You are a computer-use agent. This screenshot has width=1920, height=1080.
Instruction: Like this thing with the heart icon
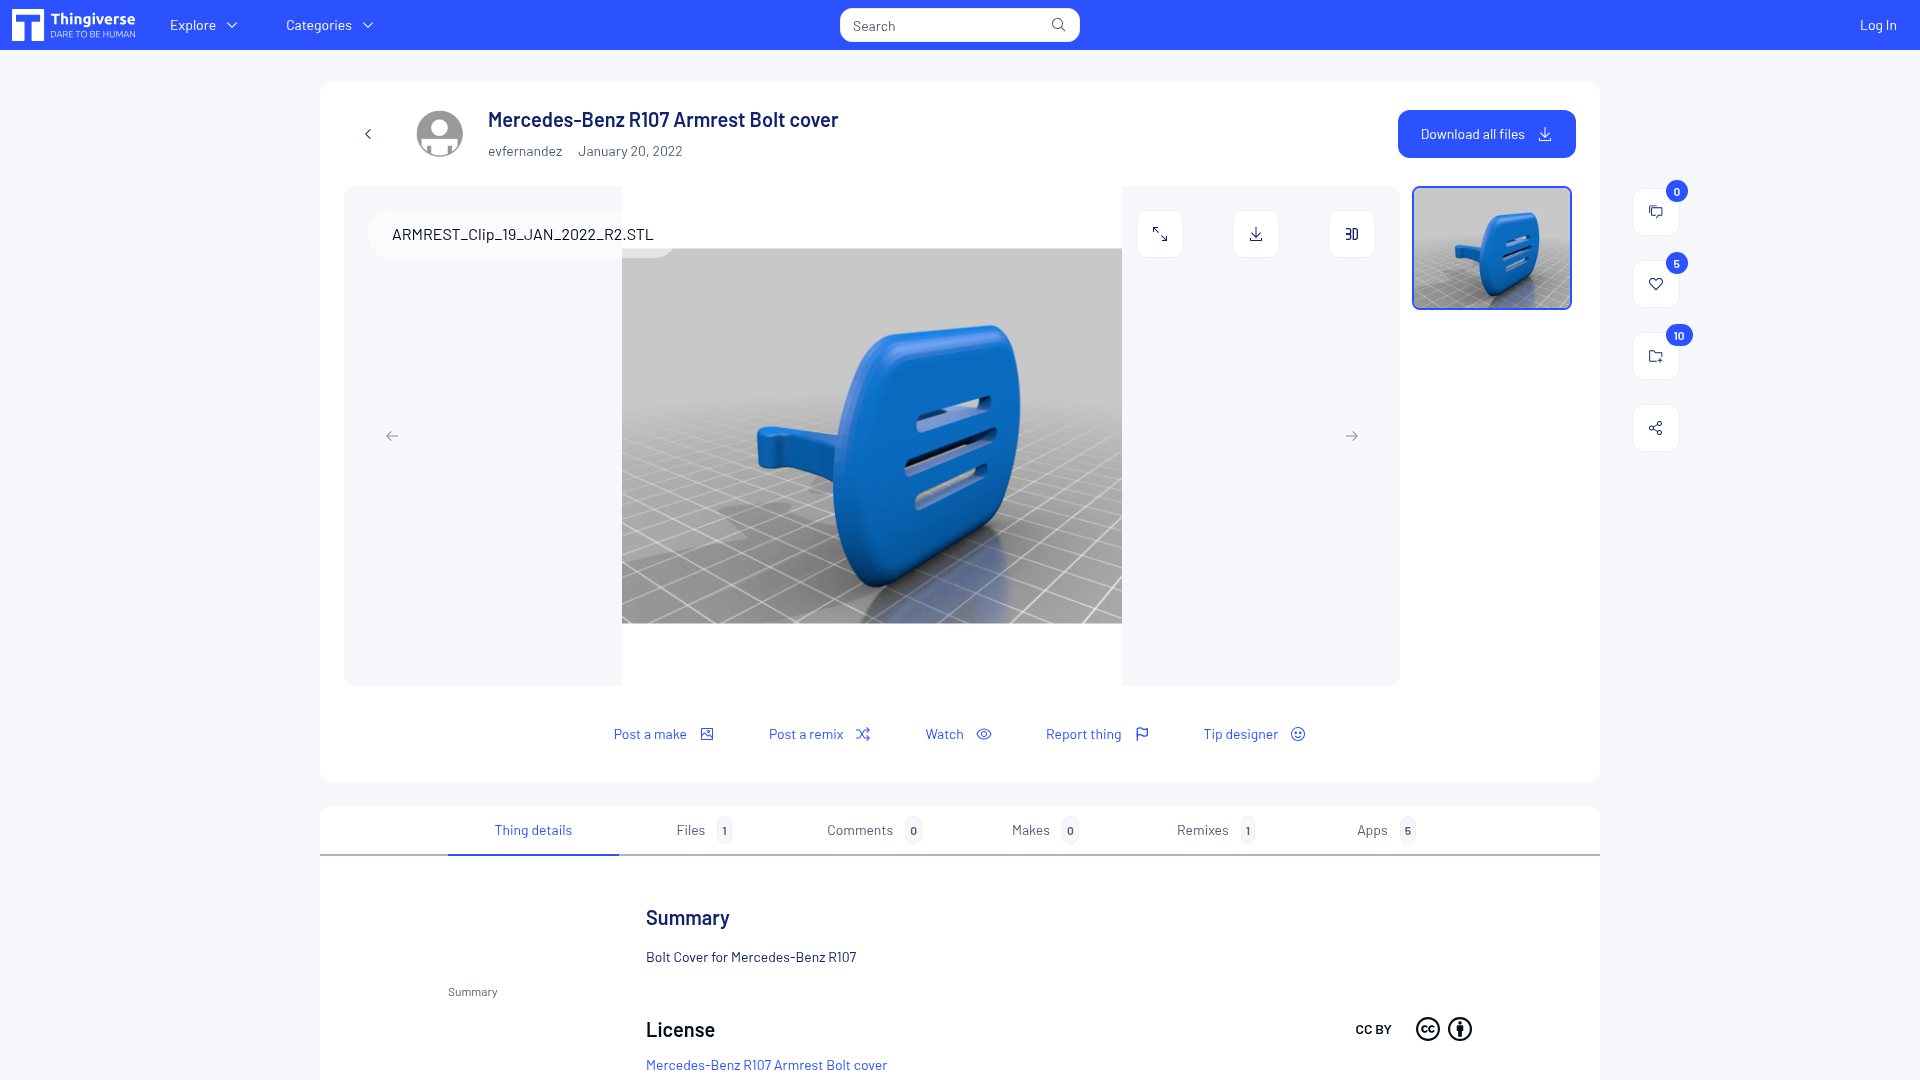click(x=1656, y=284)
